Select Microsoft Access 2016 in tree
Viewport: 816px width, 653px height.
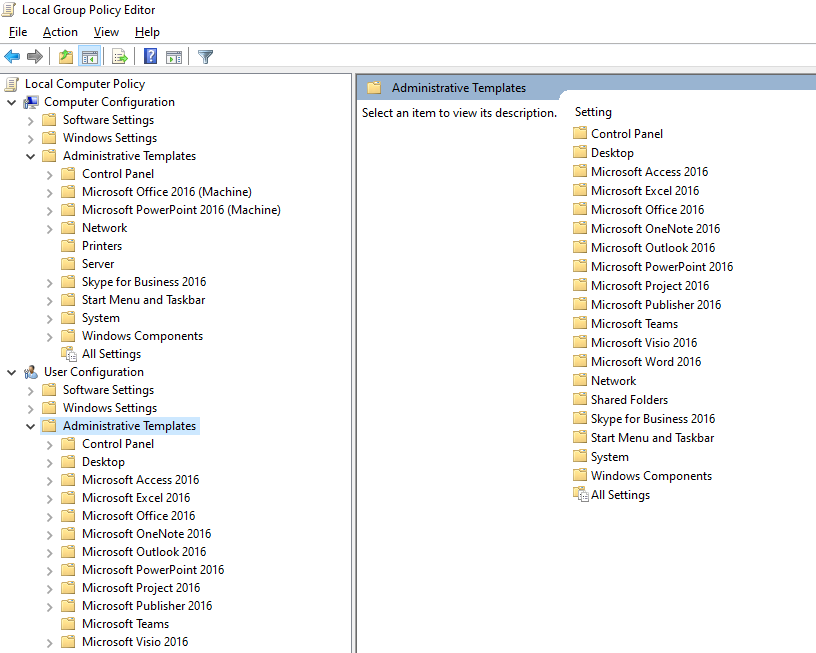pyautogui.click(x=141, y=480)
